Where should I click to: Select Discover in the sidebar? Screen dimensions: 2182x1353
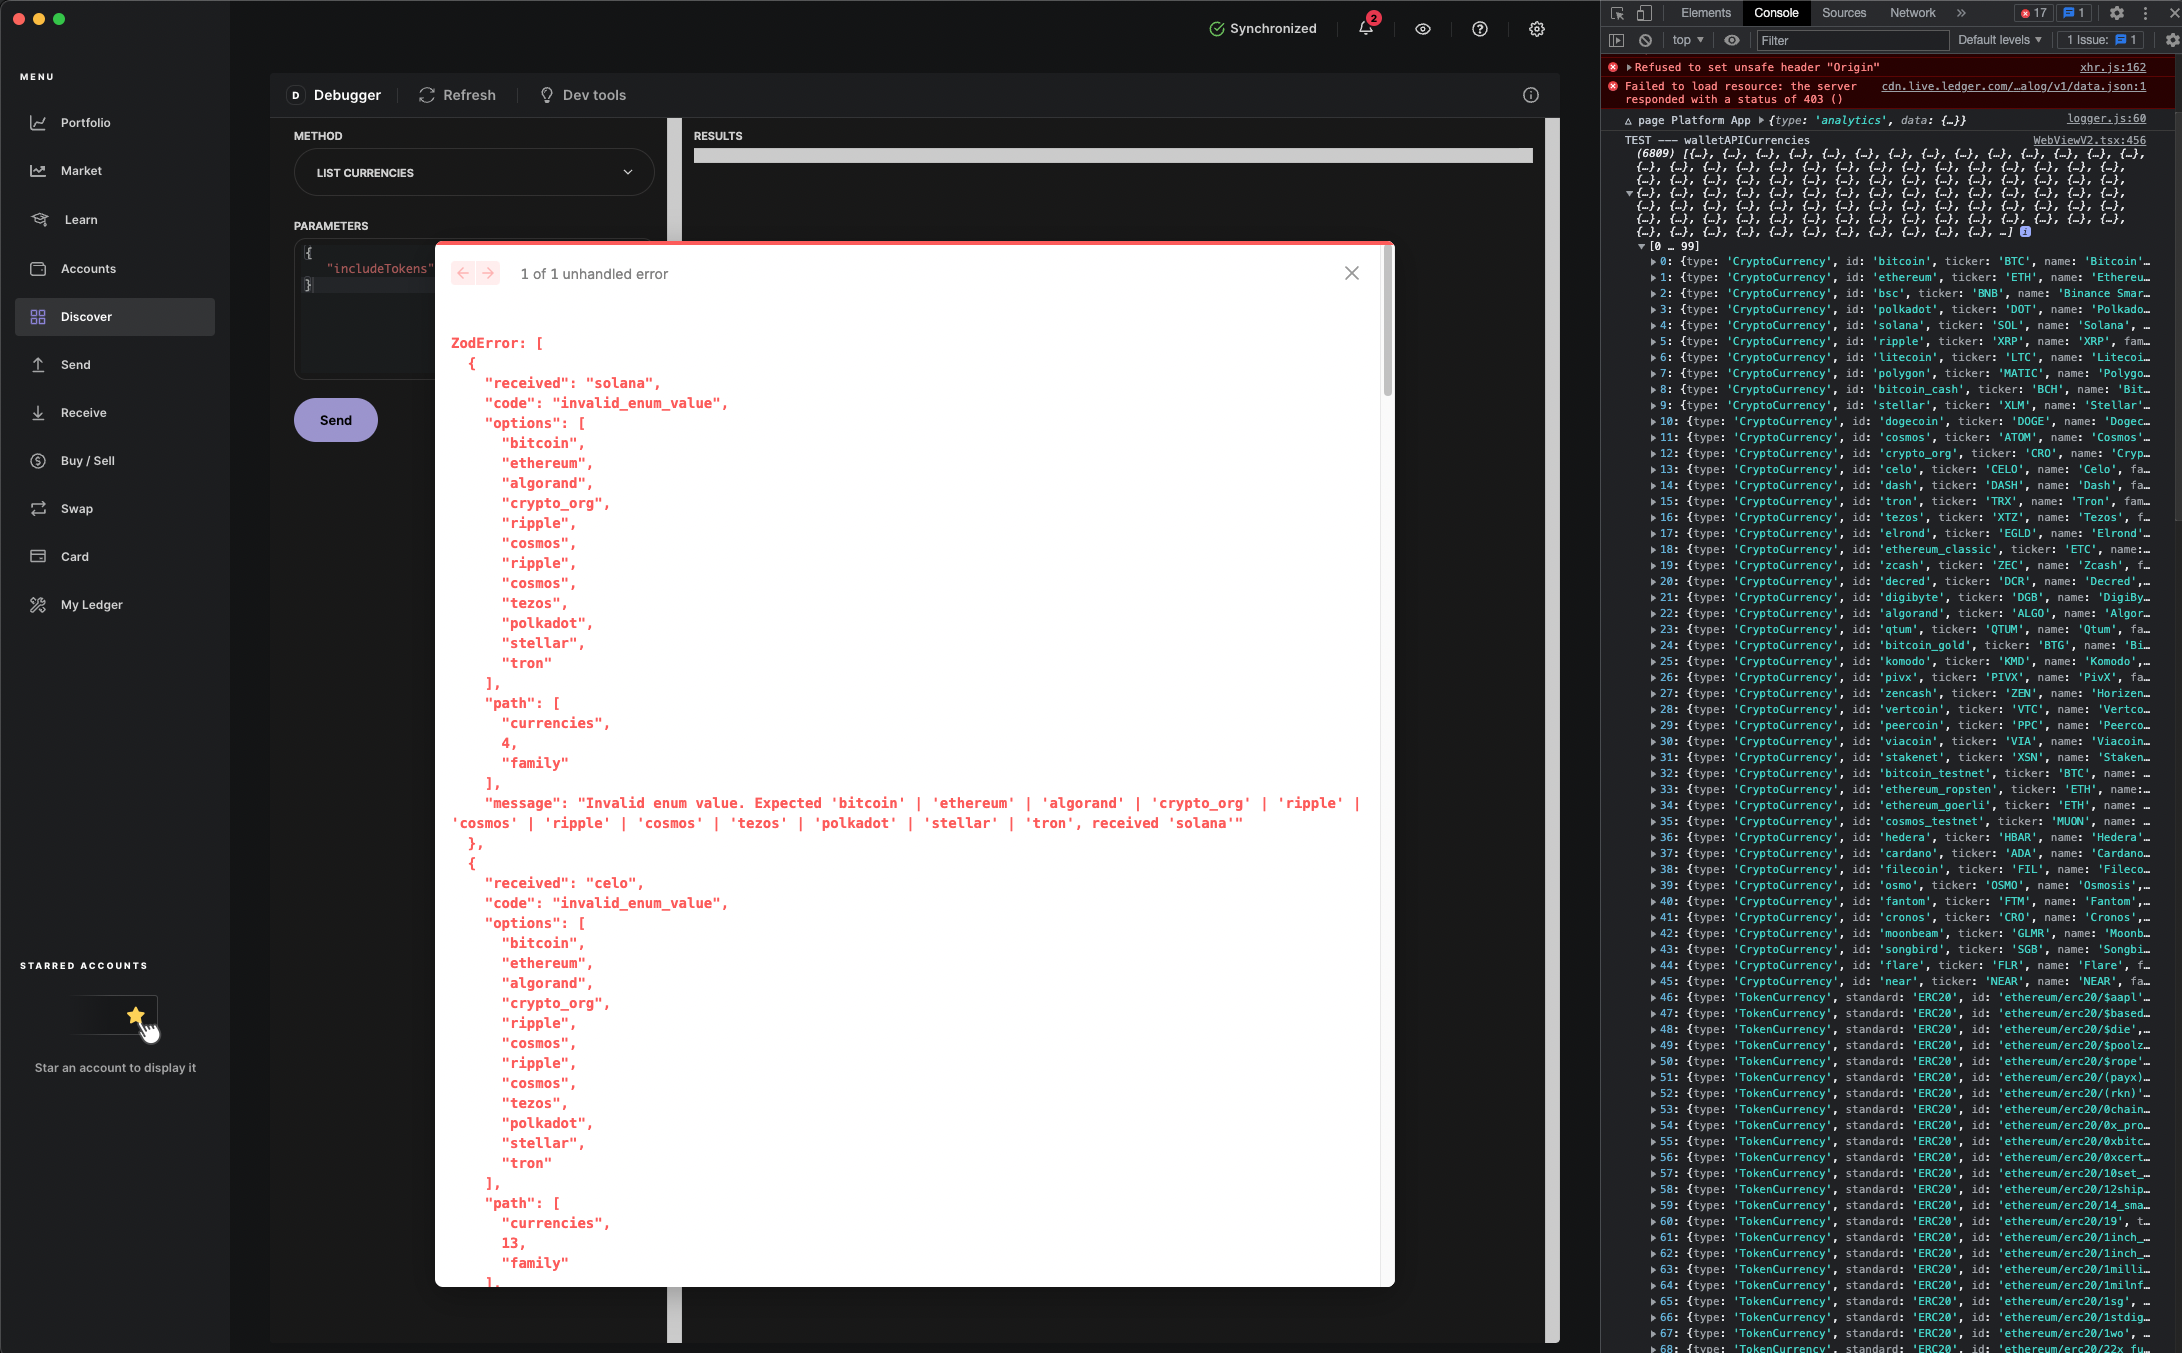[87, 316]
